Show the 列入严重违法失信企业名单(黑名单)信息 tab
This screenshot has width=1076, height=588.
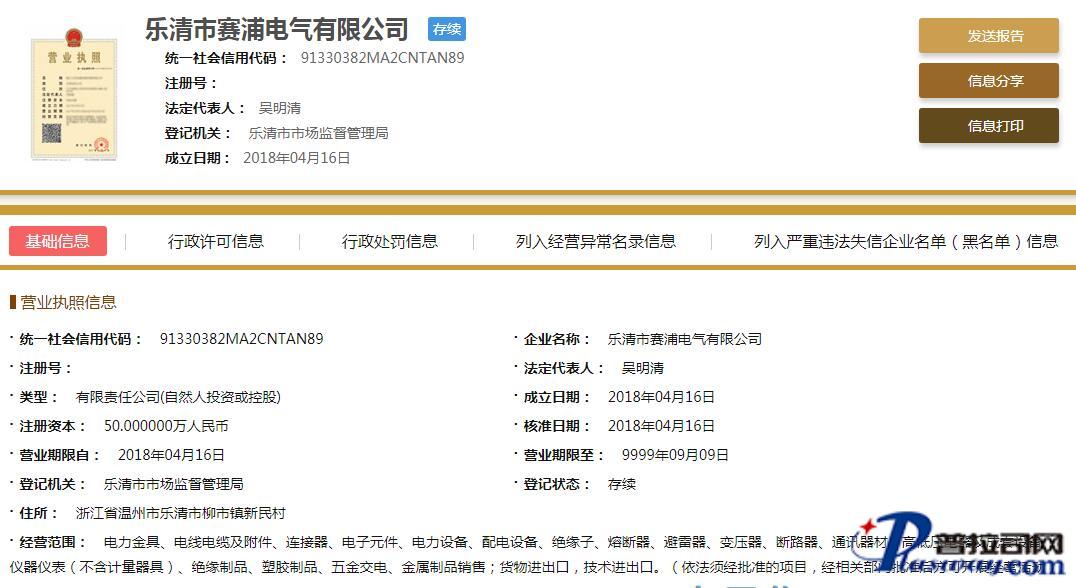point(905,241)
